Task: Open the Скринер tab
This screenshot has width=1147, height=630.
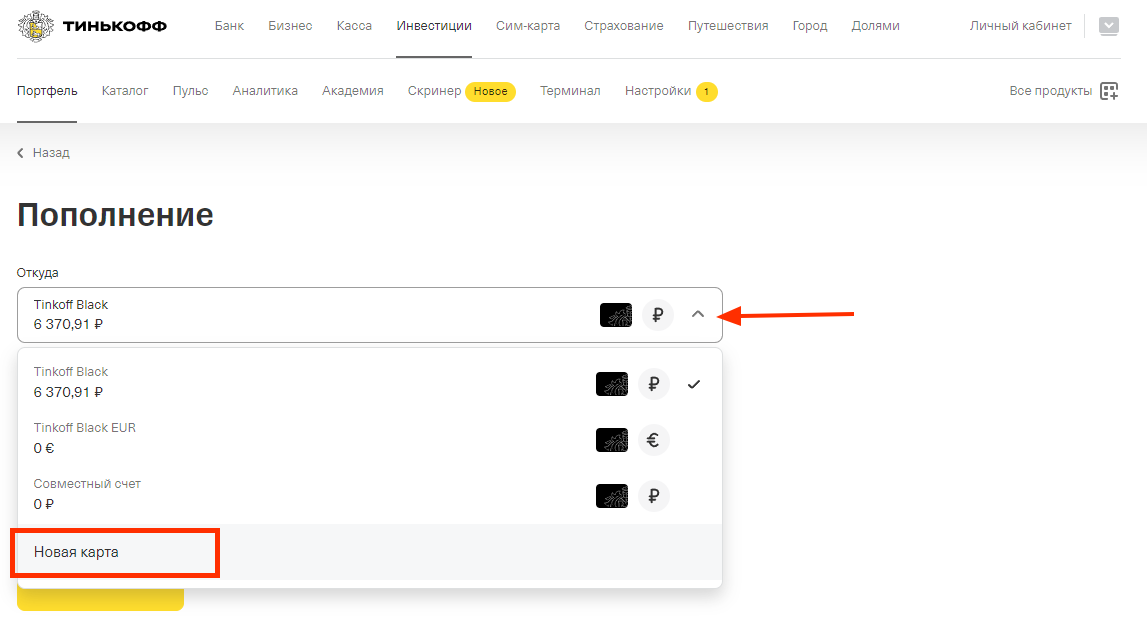Action: [435, 91]
